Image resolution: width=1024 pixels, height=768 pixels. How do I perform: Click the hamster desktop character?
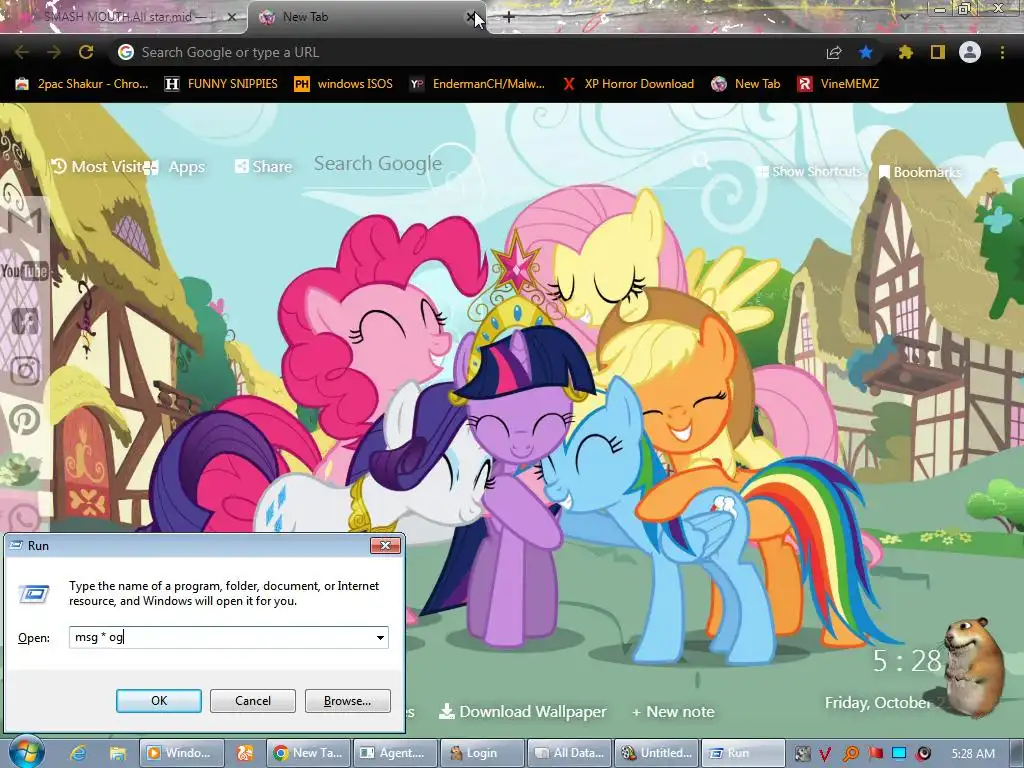pos(974,666)
